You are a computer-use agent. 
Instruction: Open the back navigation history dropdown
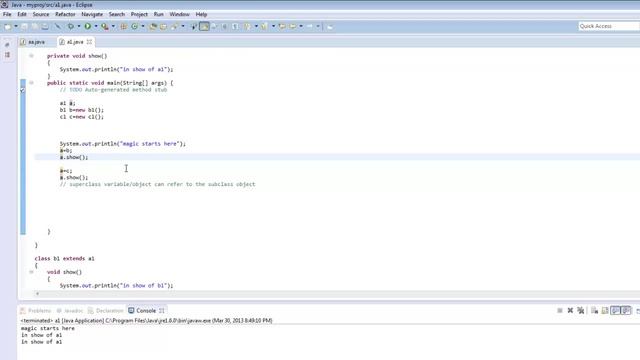click(301, 27)
